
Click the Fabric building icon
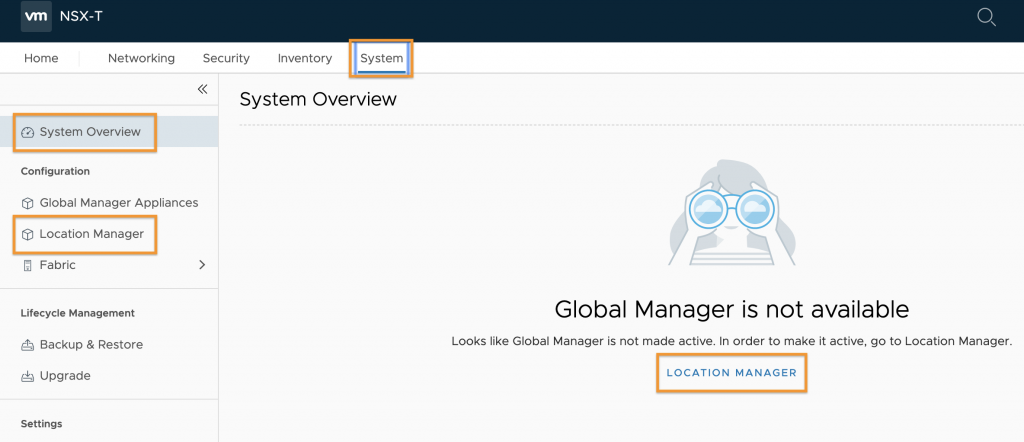pos(27,265)
